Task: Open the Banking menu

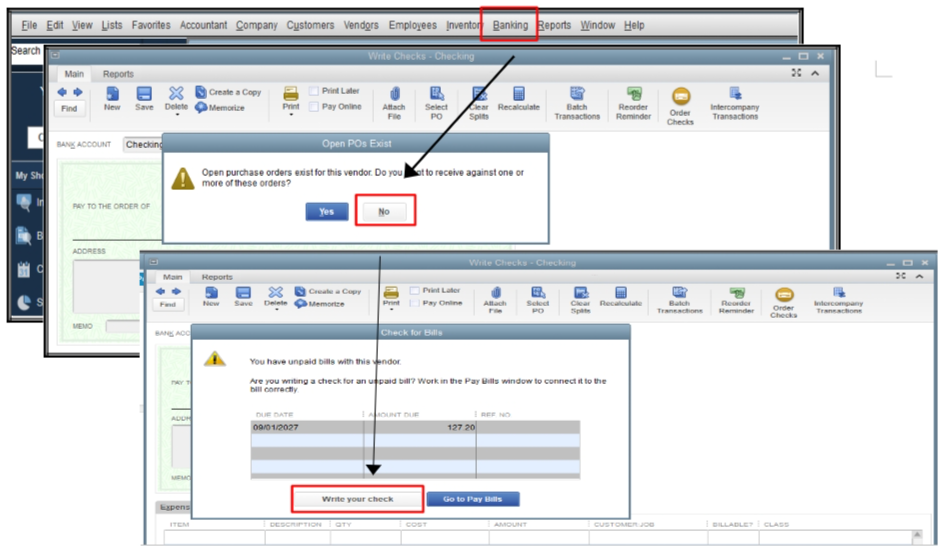Action: (x=510, y=25)
